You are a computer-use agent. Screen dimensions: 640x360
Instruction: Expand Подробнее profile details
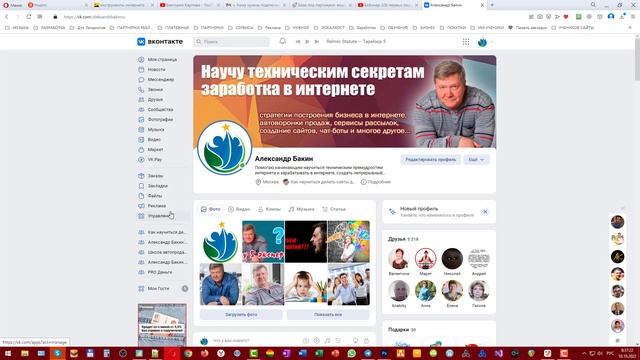(376, 182)
